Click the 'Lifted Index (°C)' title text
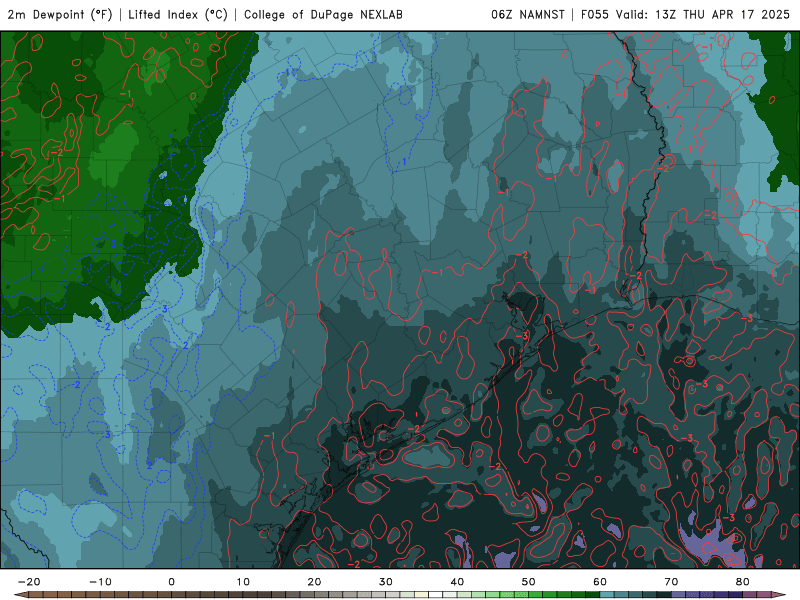 [x=178, y=15]
